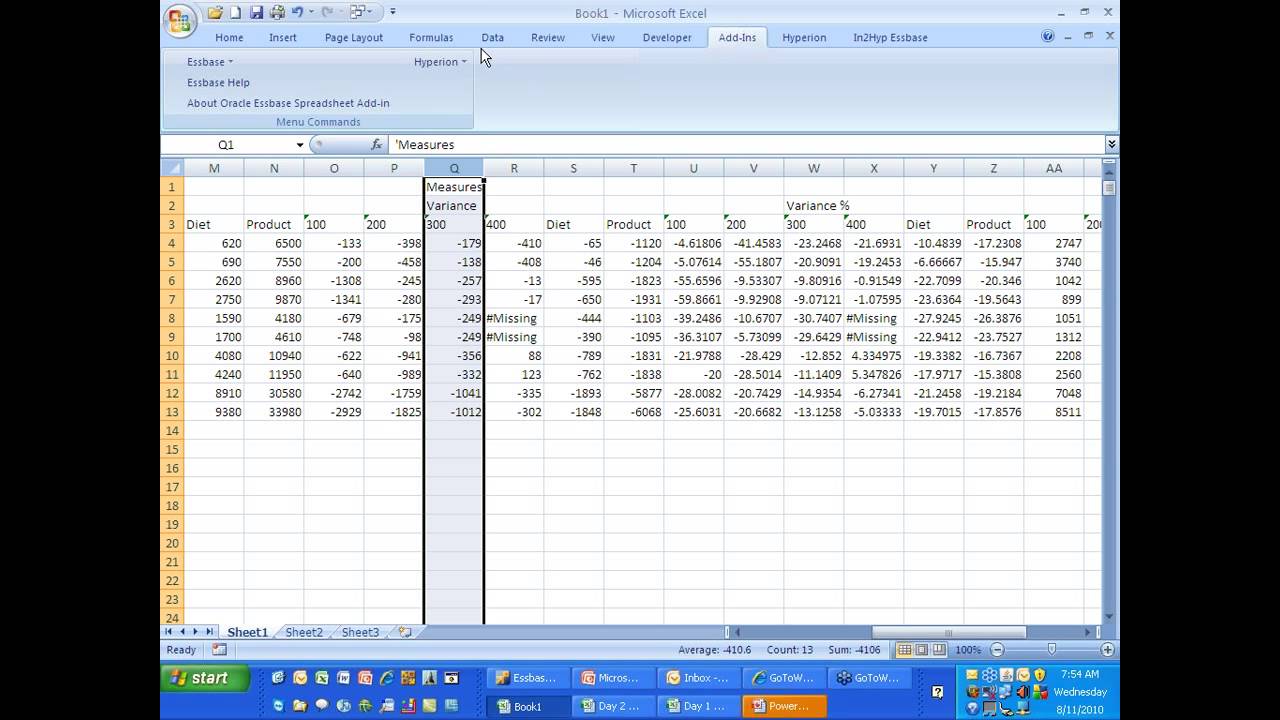
Task: Expand the Essbase menu dropdown
Action: [210, 62]
